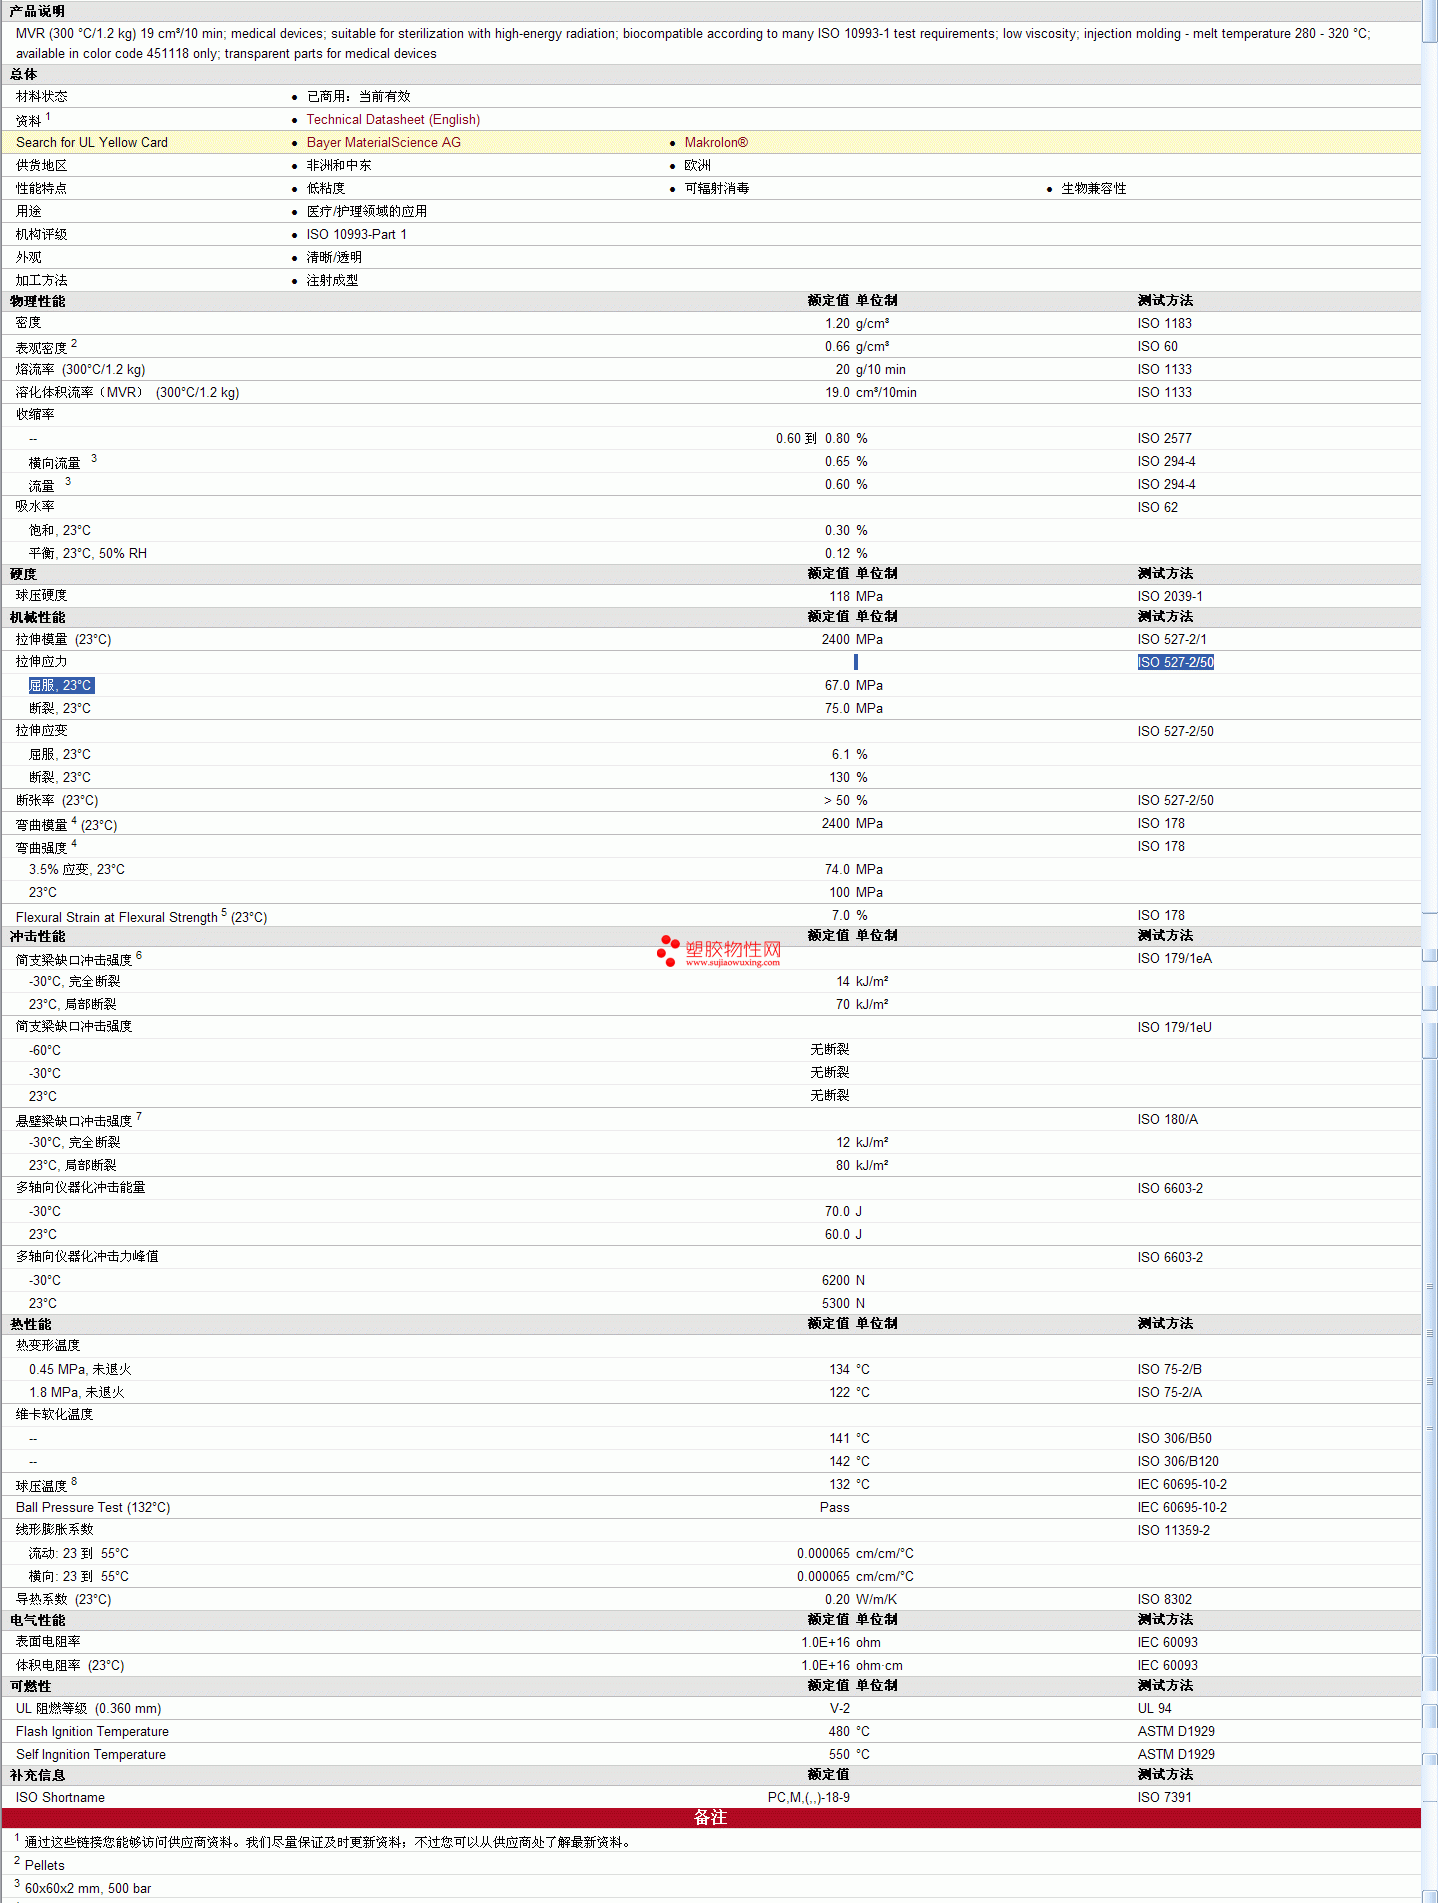Click the '> 50' elongation value
1438x1903 pixels.
pos(837,801)
